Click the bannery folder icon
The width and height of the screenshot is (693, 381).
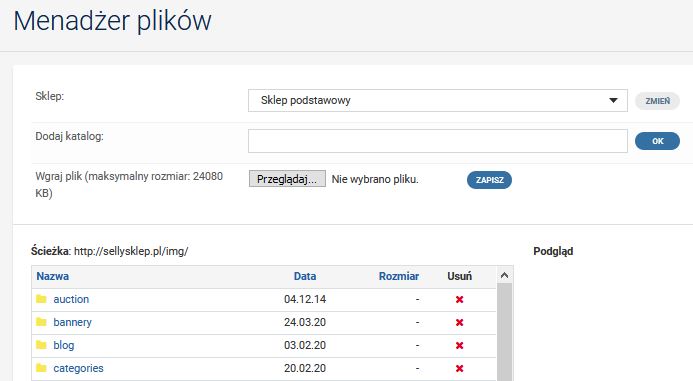tap(41, 322)
